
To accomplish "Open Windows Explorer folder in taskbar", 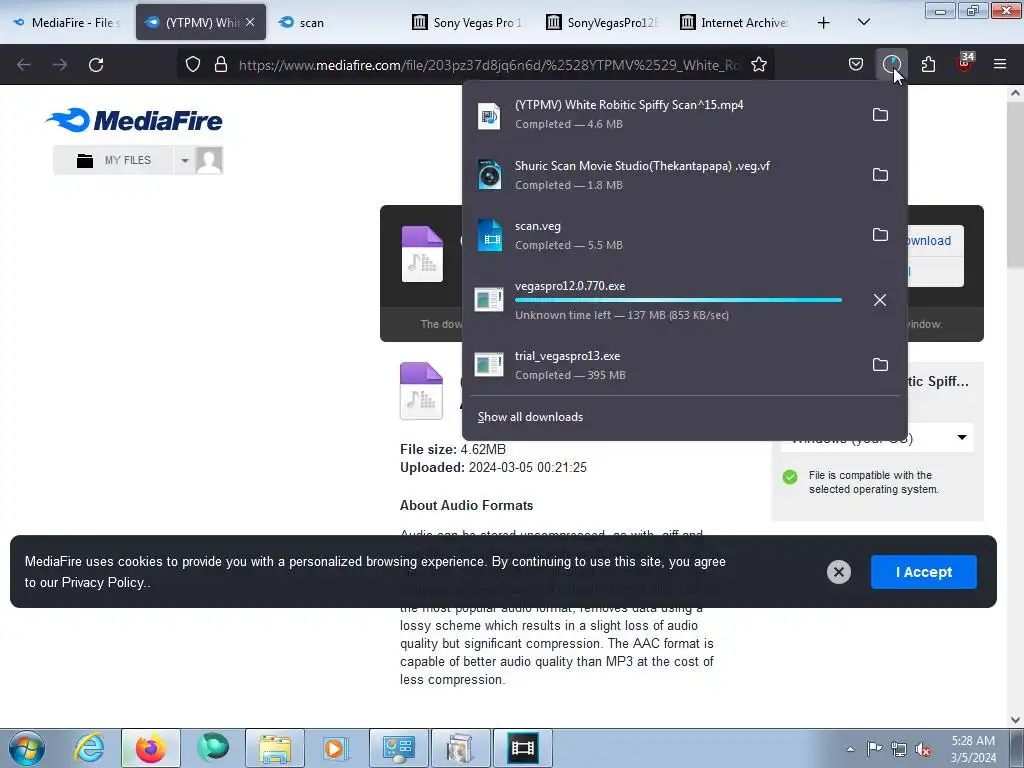I will pyautogui.click(x=275, y=748).
